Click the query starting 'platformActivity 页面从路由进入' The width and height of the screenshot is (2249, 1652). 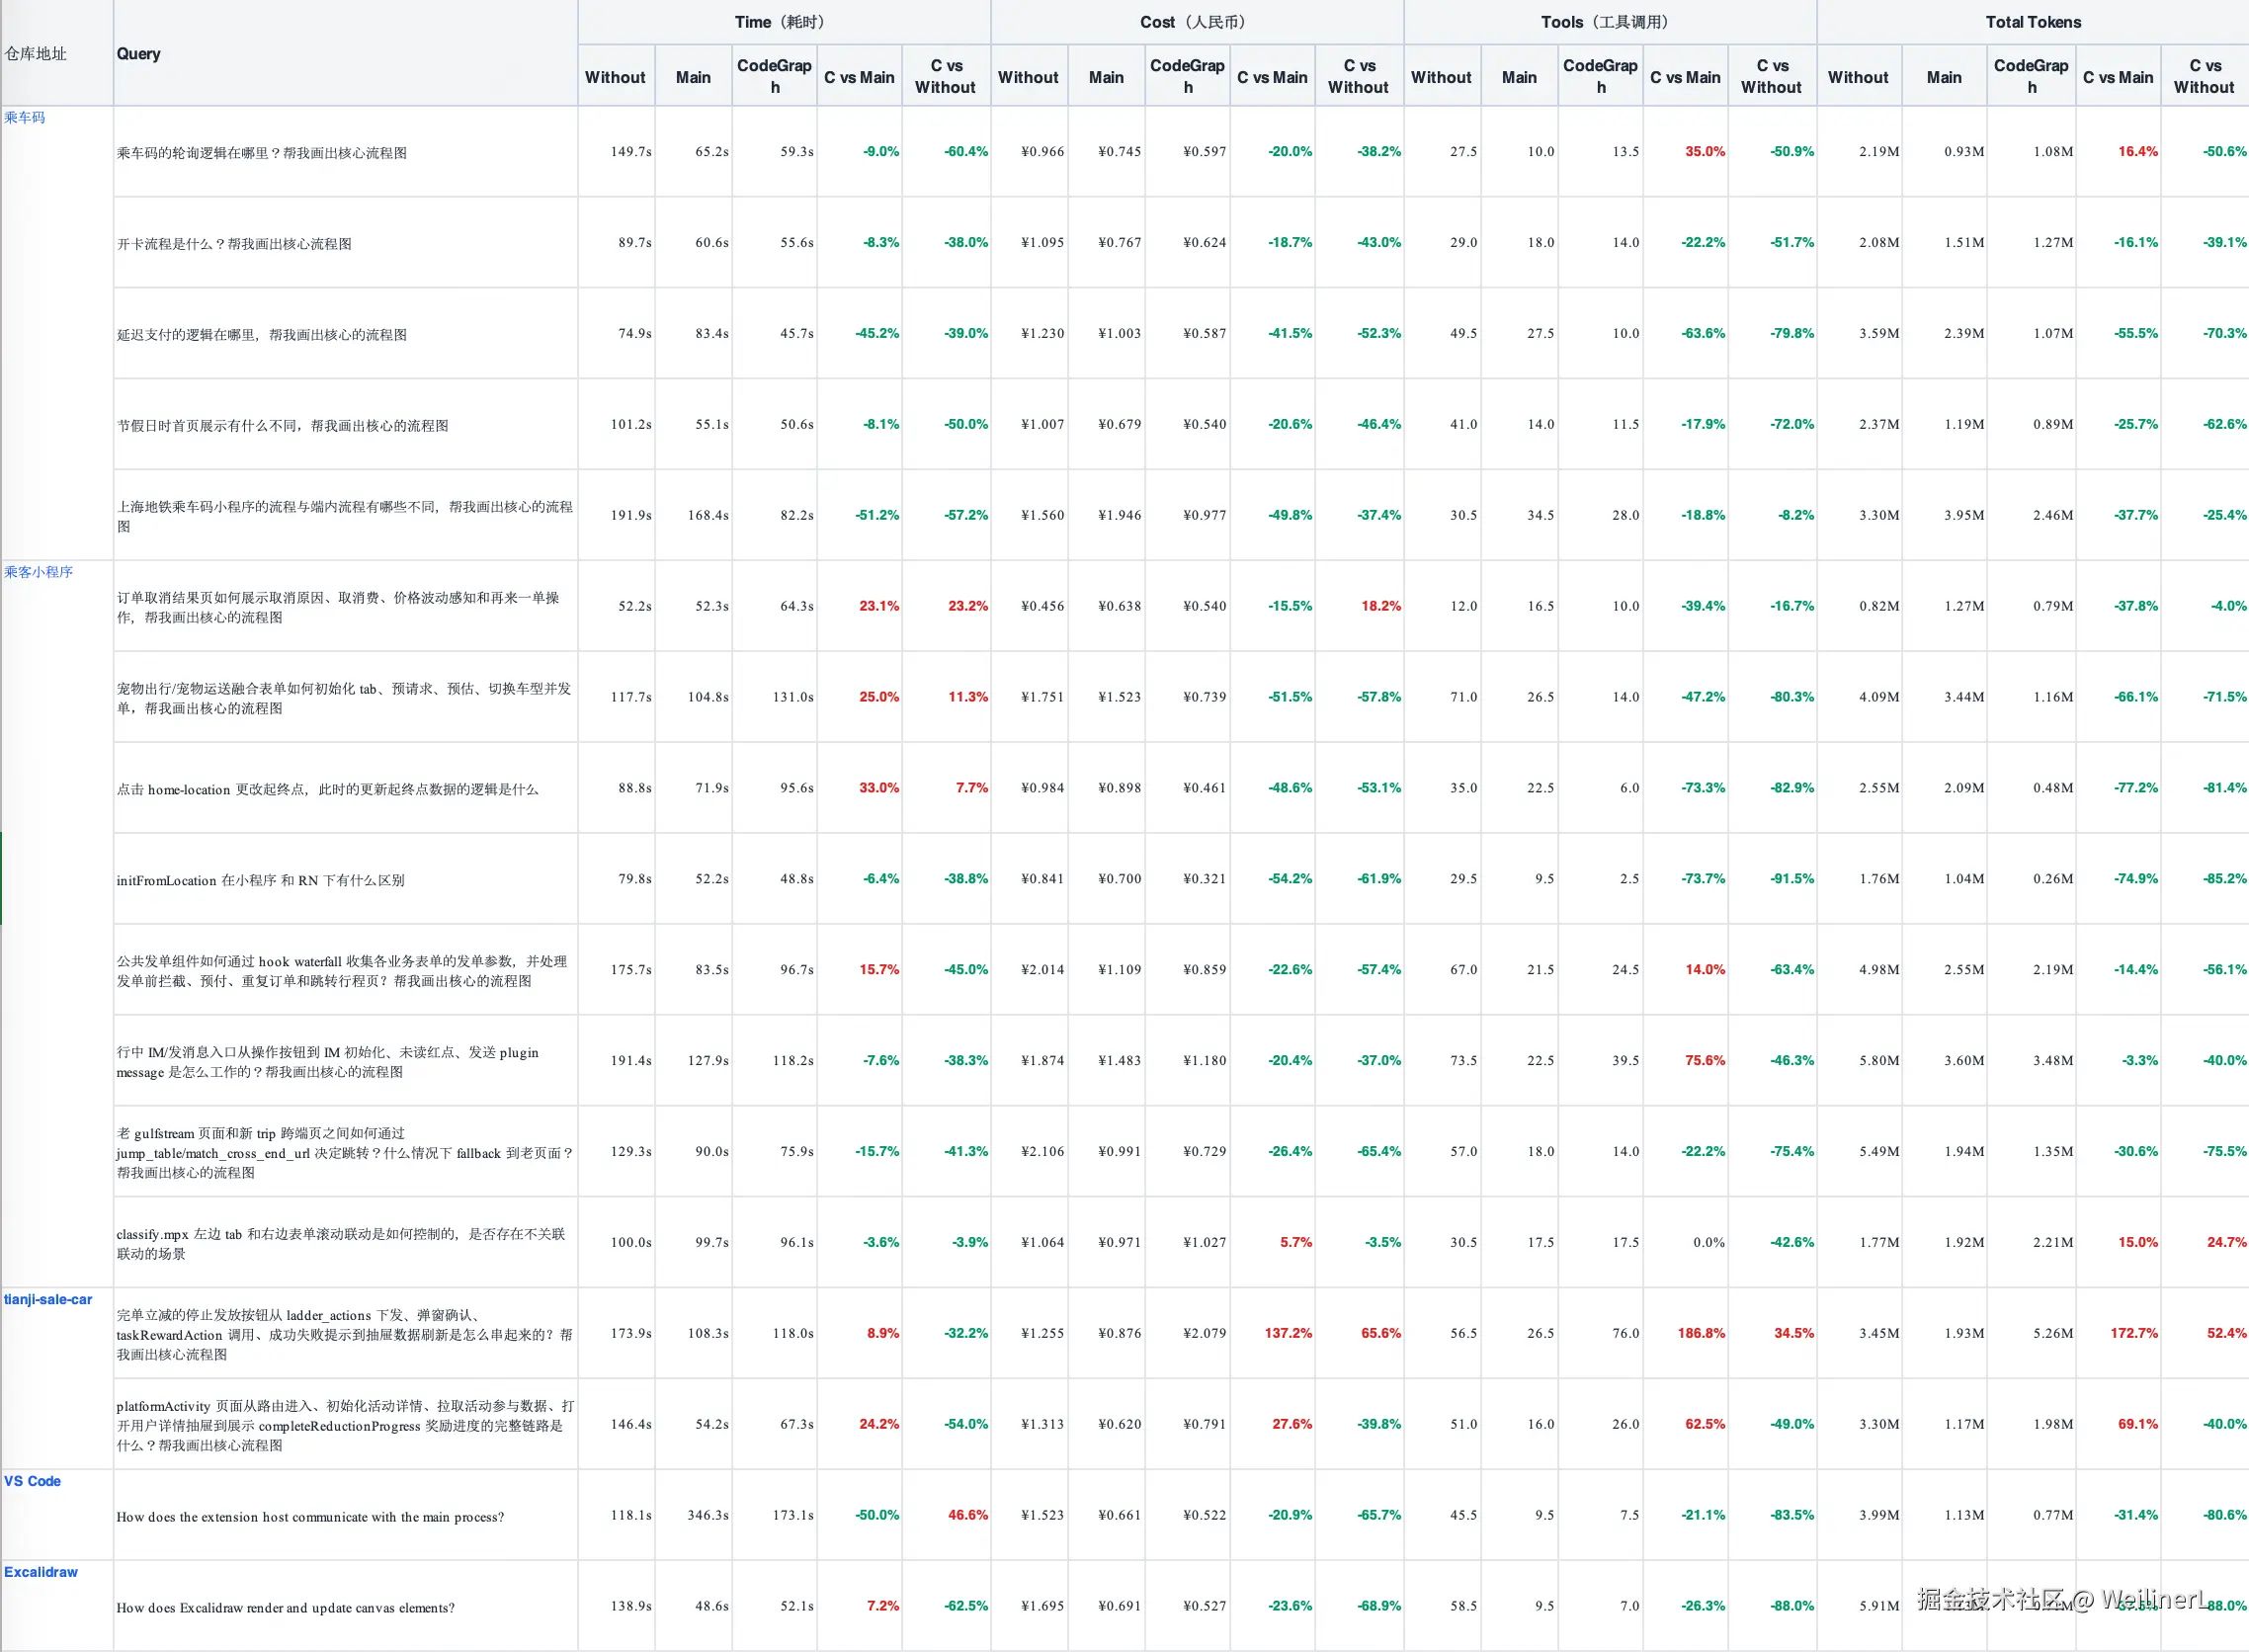(x=345, y=1426)
